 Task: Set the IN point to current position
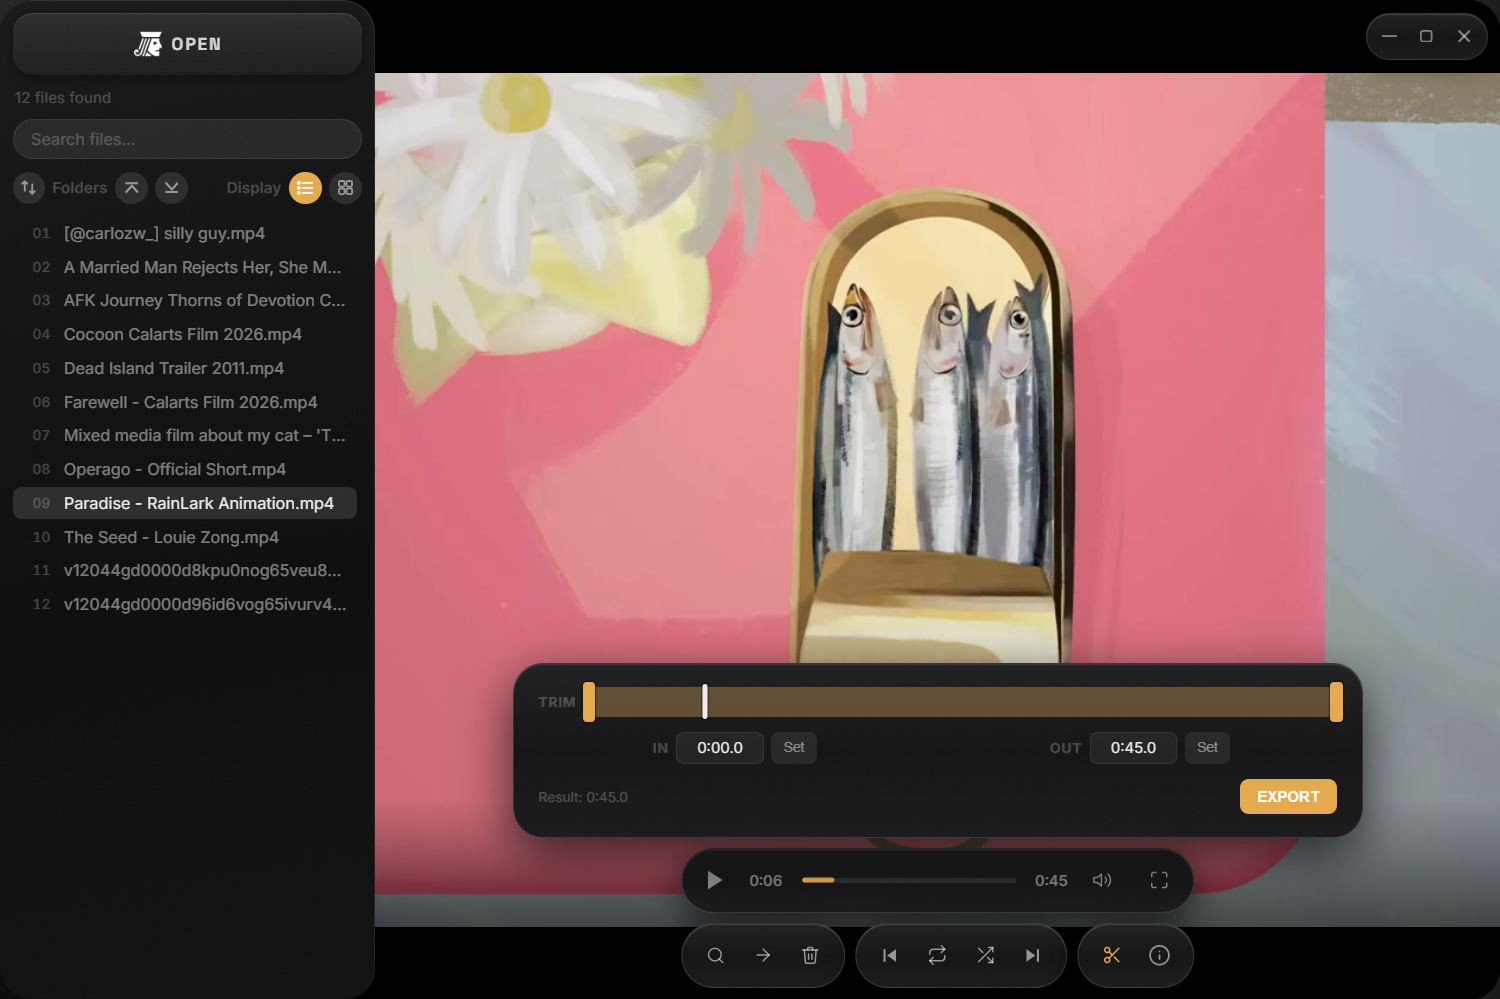point(794,748)
